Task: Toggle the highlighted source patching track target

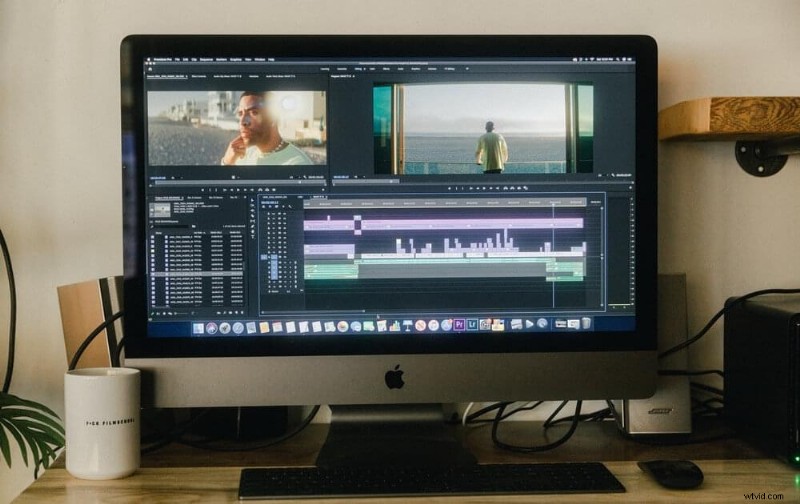Action: [x=264, y=257]
